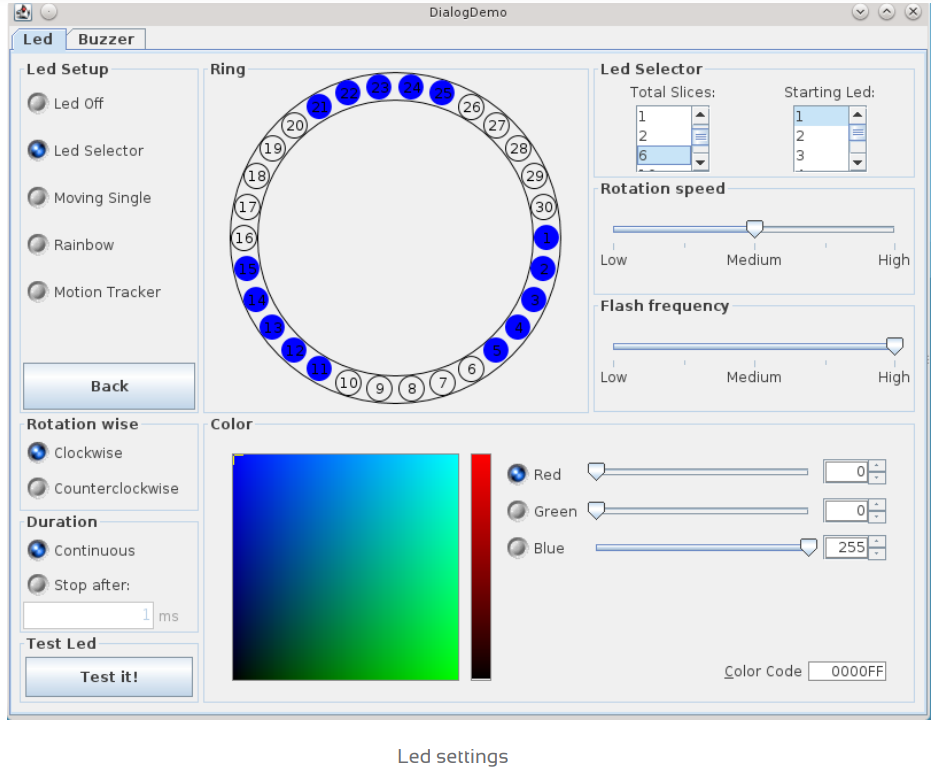933x769 pixels.
Task: Click the Back button
Action: click(x=109, y=386)
